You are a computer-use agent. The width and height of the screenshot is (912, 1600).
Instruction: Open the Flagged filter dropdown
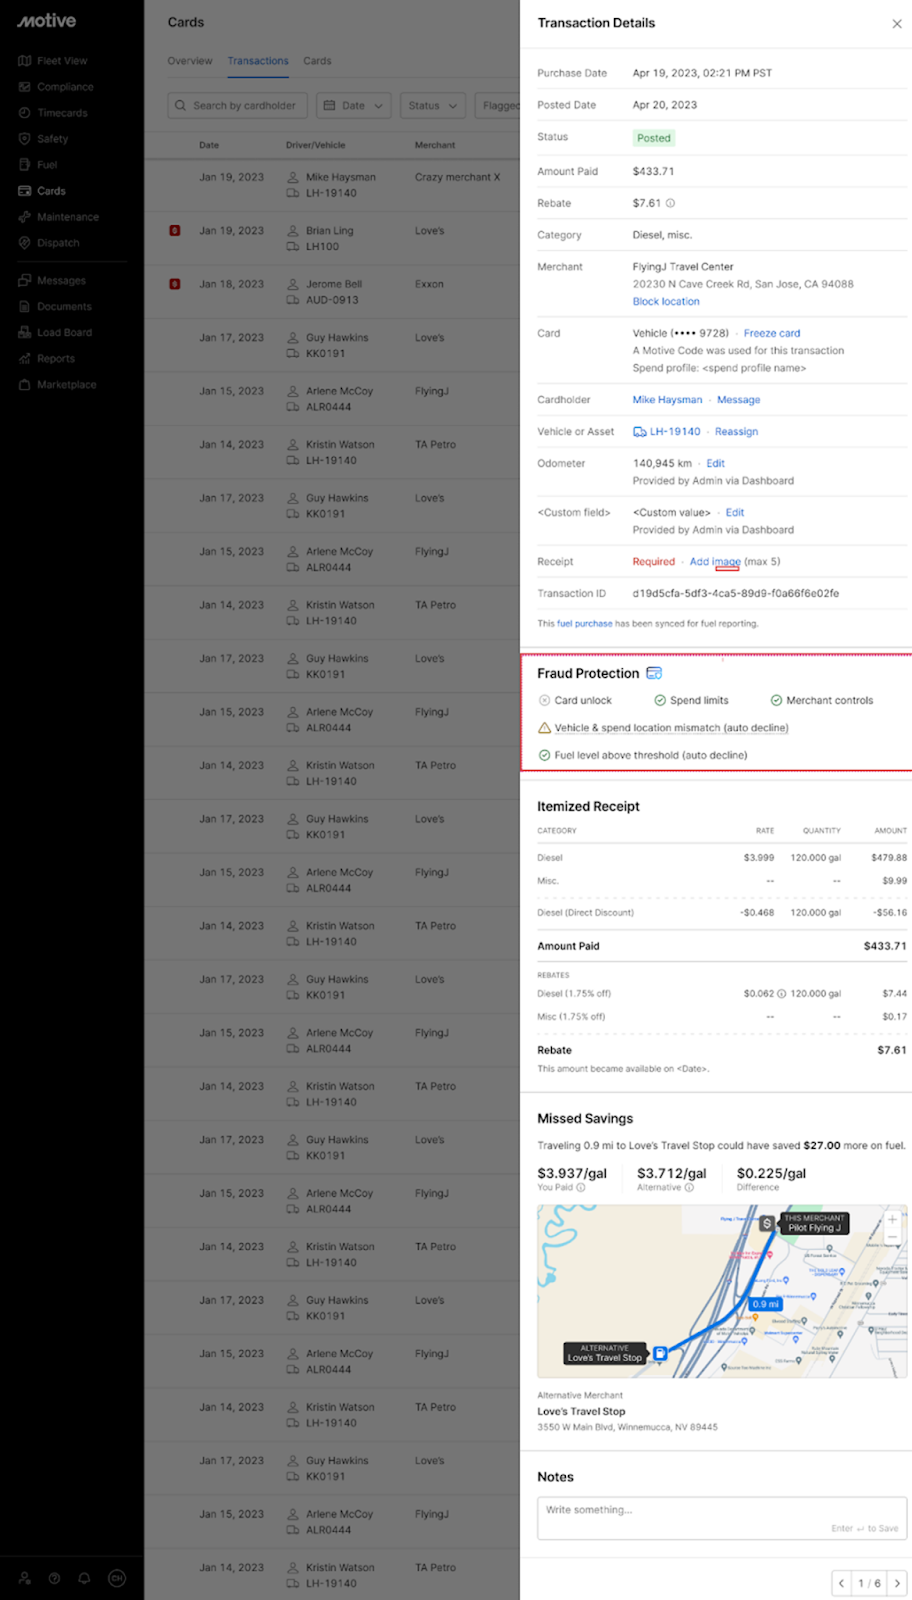tap(498, 105)
